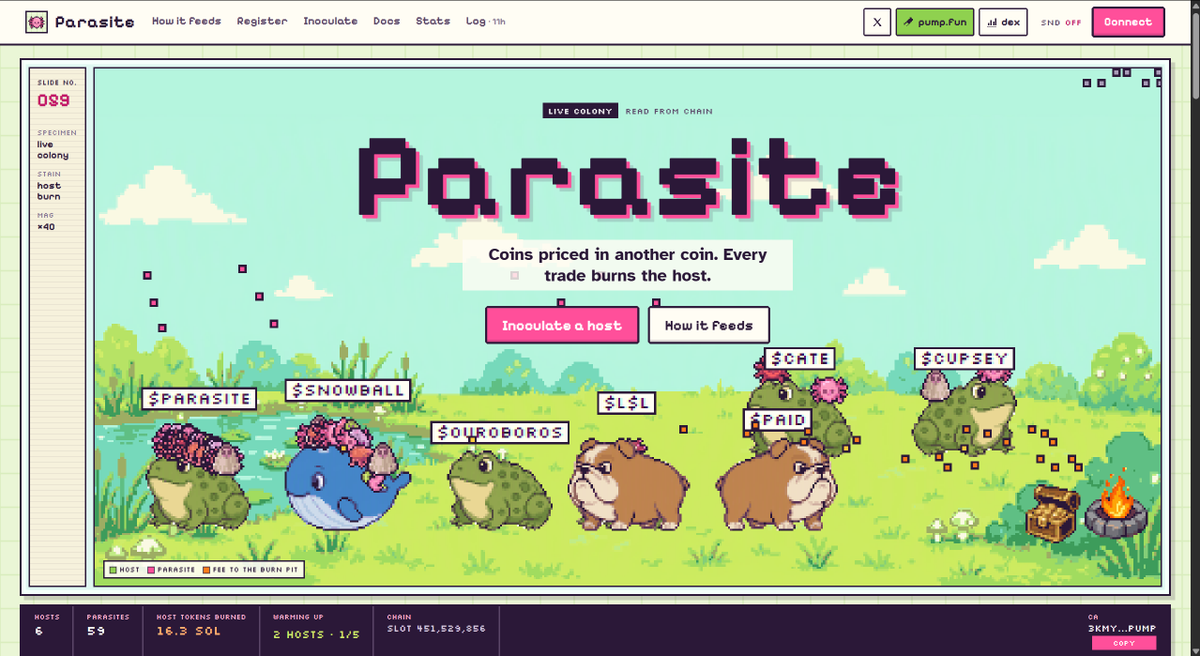1200x656 pixels.
Task: Click the pink PARASITE legend swatch
Action: coord(151,569)
